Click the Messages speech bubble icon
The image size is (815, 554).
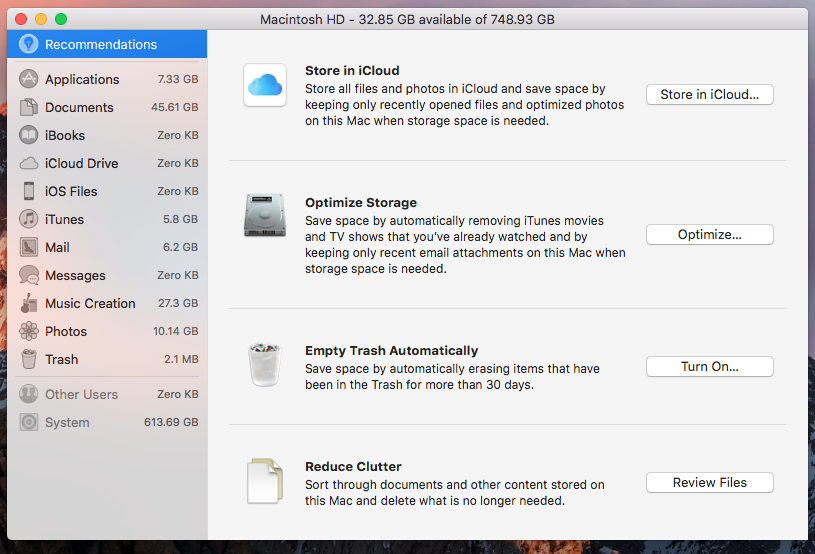coord(29,275)
